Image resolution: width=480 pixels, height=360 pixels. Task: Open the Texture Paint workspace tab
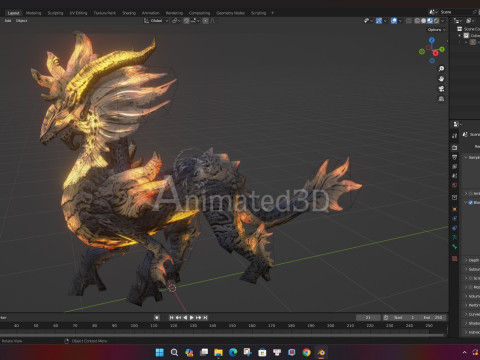coord(104,13)
